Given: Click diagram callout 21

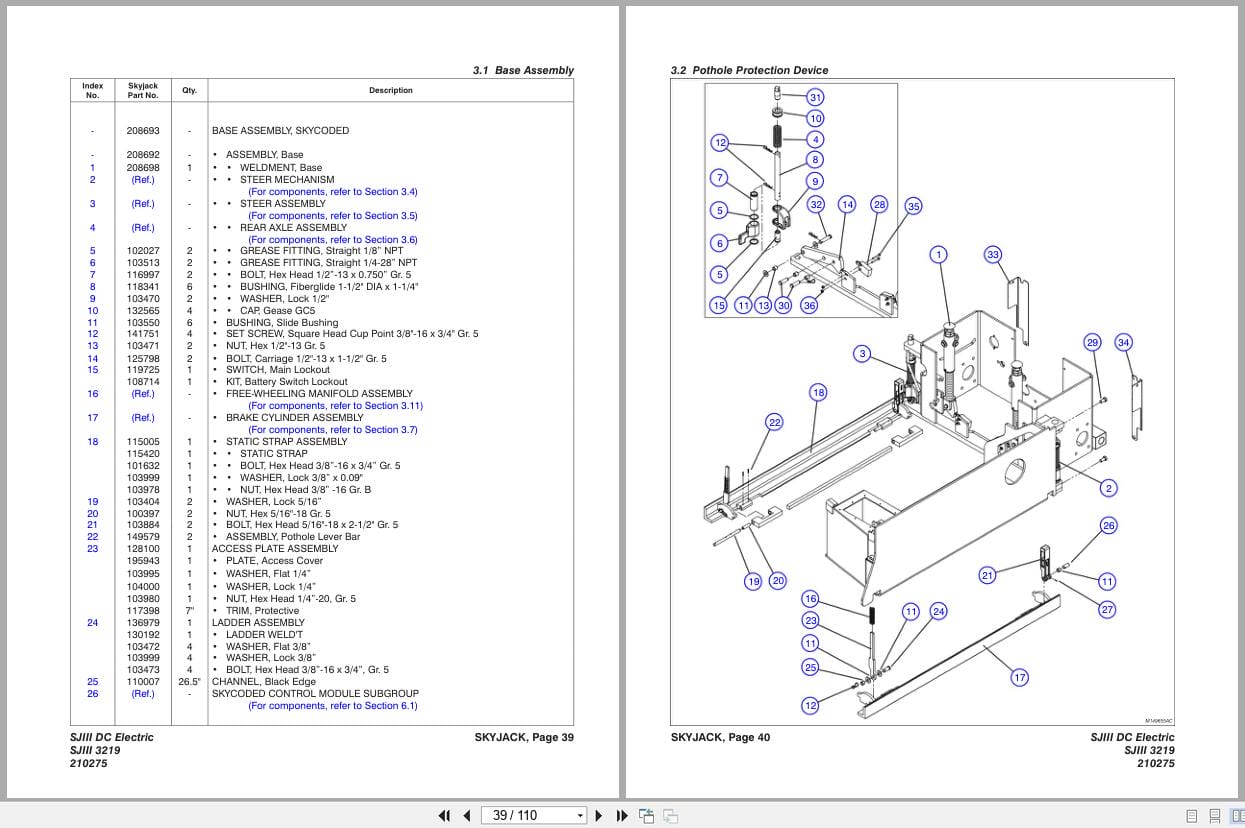Looking at the screenshot, I should tap(987, 575).
